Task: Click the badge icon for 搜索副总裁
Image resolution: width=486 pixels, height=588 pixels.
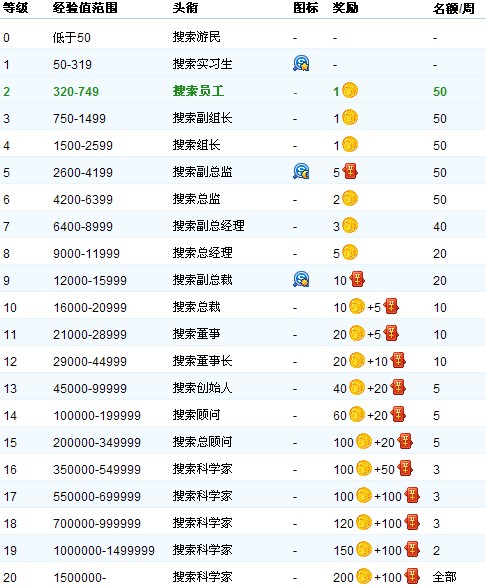Action: tap(301, 279)
